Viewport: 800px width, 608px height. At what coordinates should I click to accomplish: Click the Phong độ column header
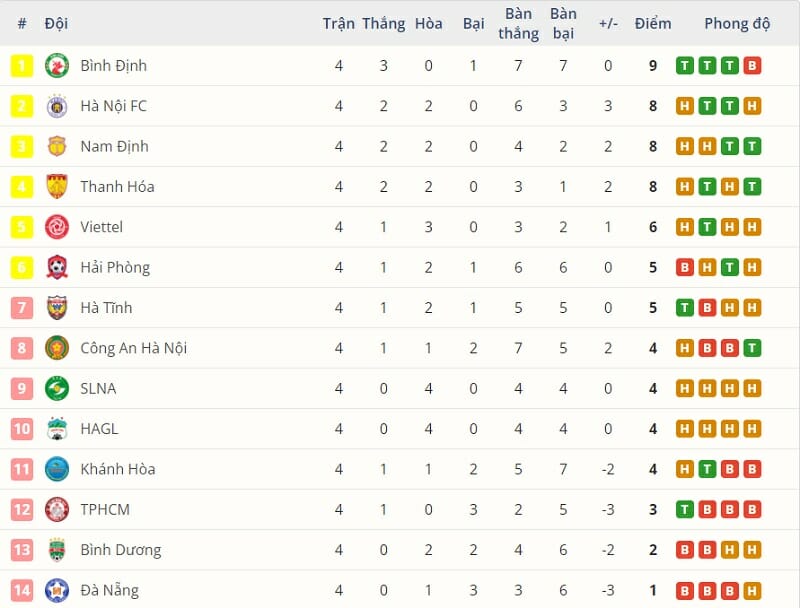click(x=737, y=23)
